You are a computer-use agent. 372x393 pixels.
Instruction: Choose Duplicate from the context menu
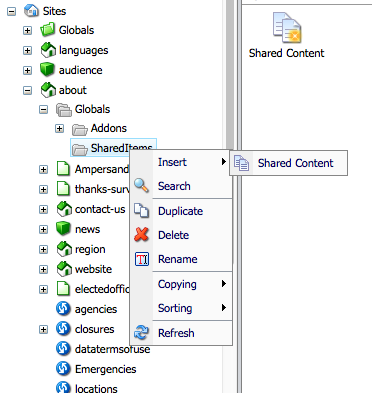tap(181, 211)
